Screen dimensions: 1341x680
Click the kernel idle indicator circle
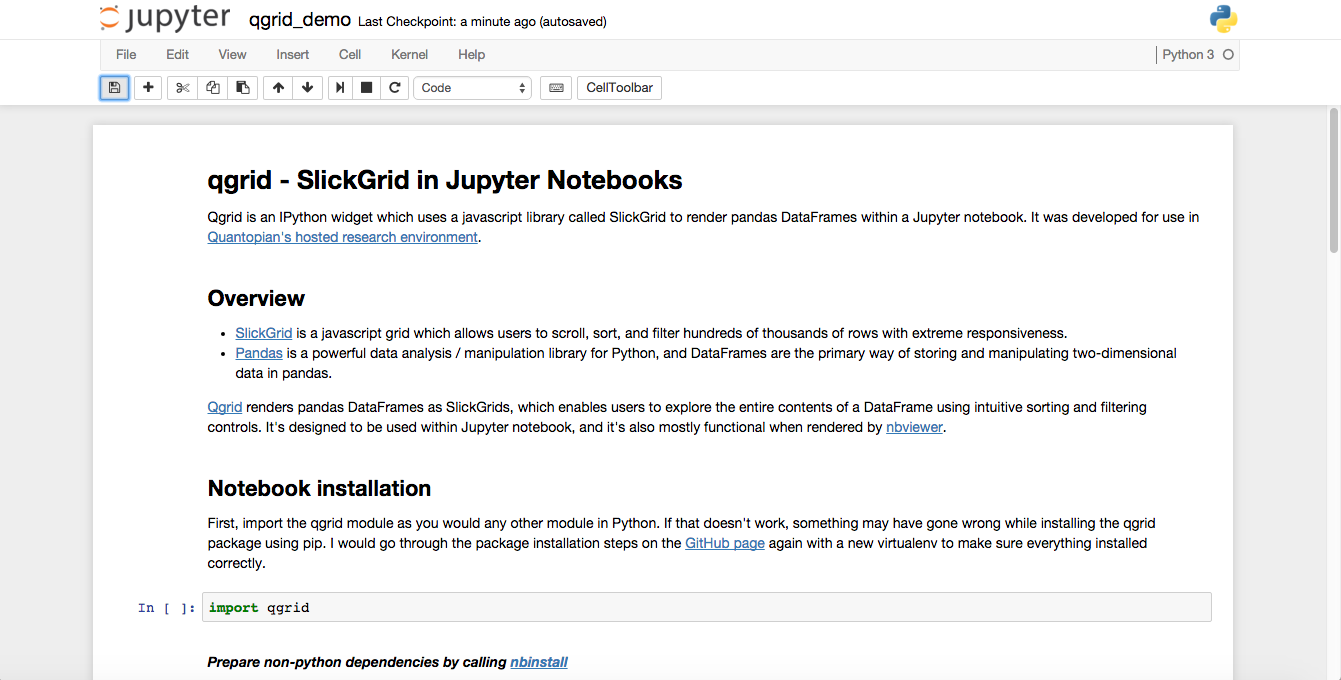point(1228,55)
